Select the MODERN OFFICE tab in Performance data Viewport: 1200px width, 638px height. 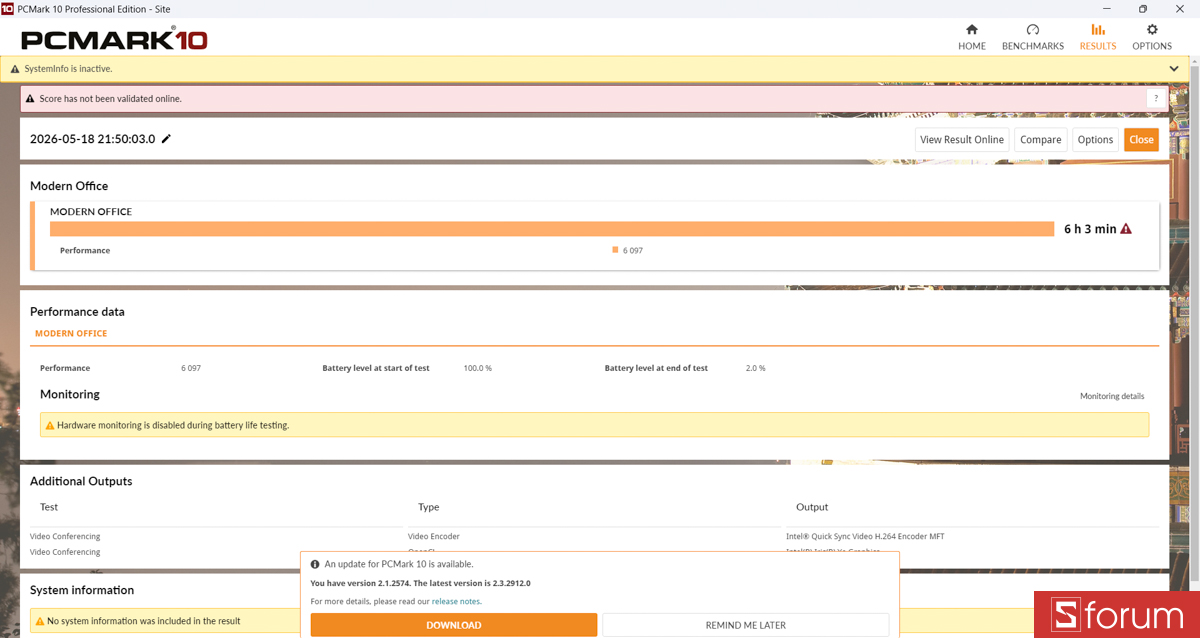pyautogui.click(x=71, y=334)
